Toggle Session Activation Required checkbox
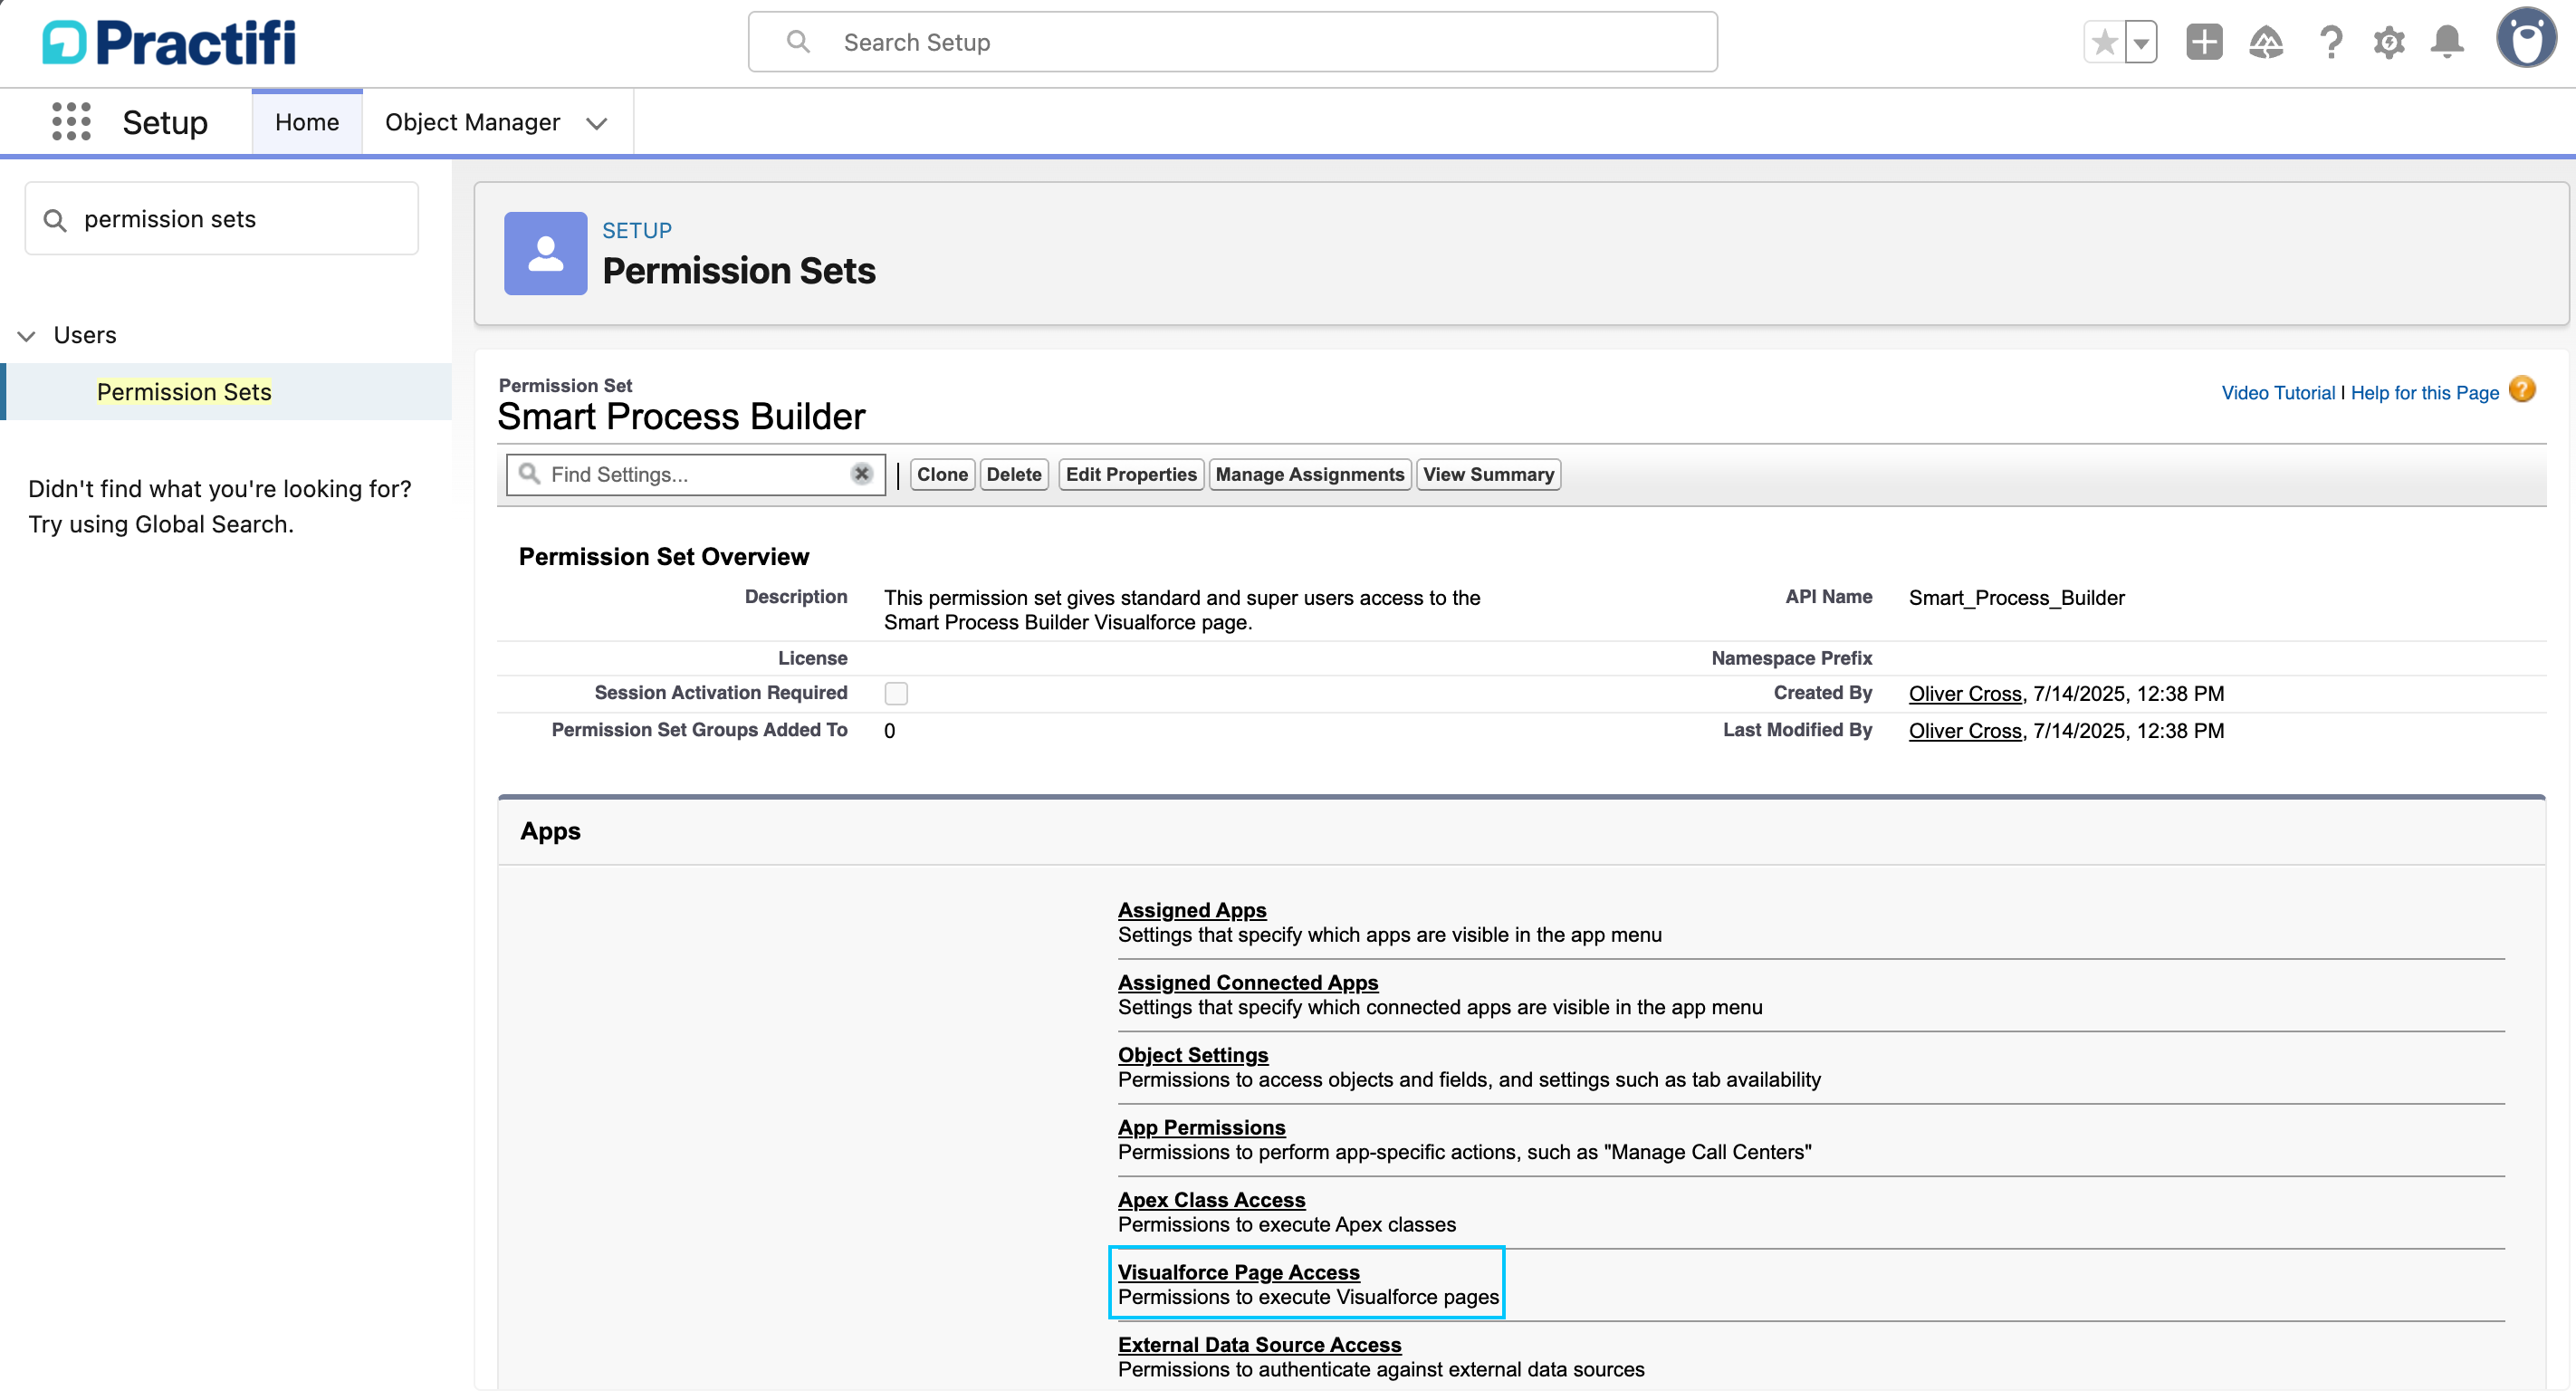Viewport: 2576px width, 1400px height. (x=896, y=693)
